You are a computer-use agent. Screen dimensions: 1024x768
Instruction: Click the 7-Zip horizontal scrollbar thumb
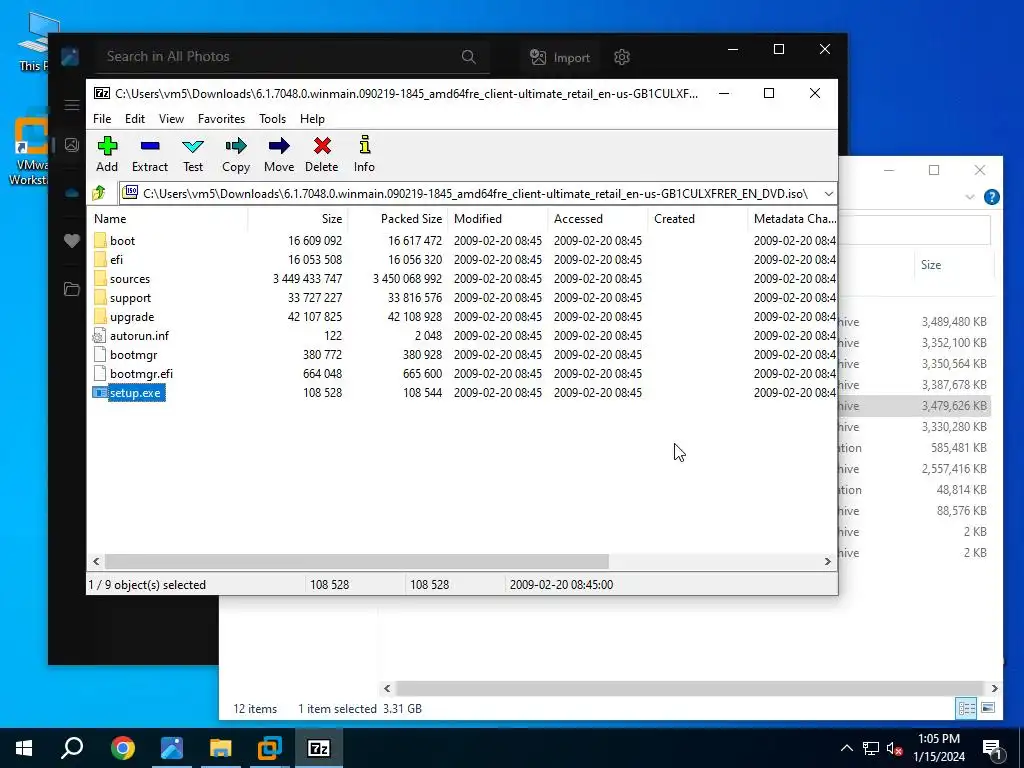[357, 562]
